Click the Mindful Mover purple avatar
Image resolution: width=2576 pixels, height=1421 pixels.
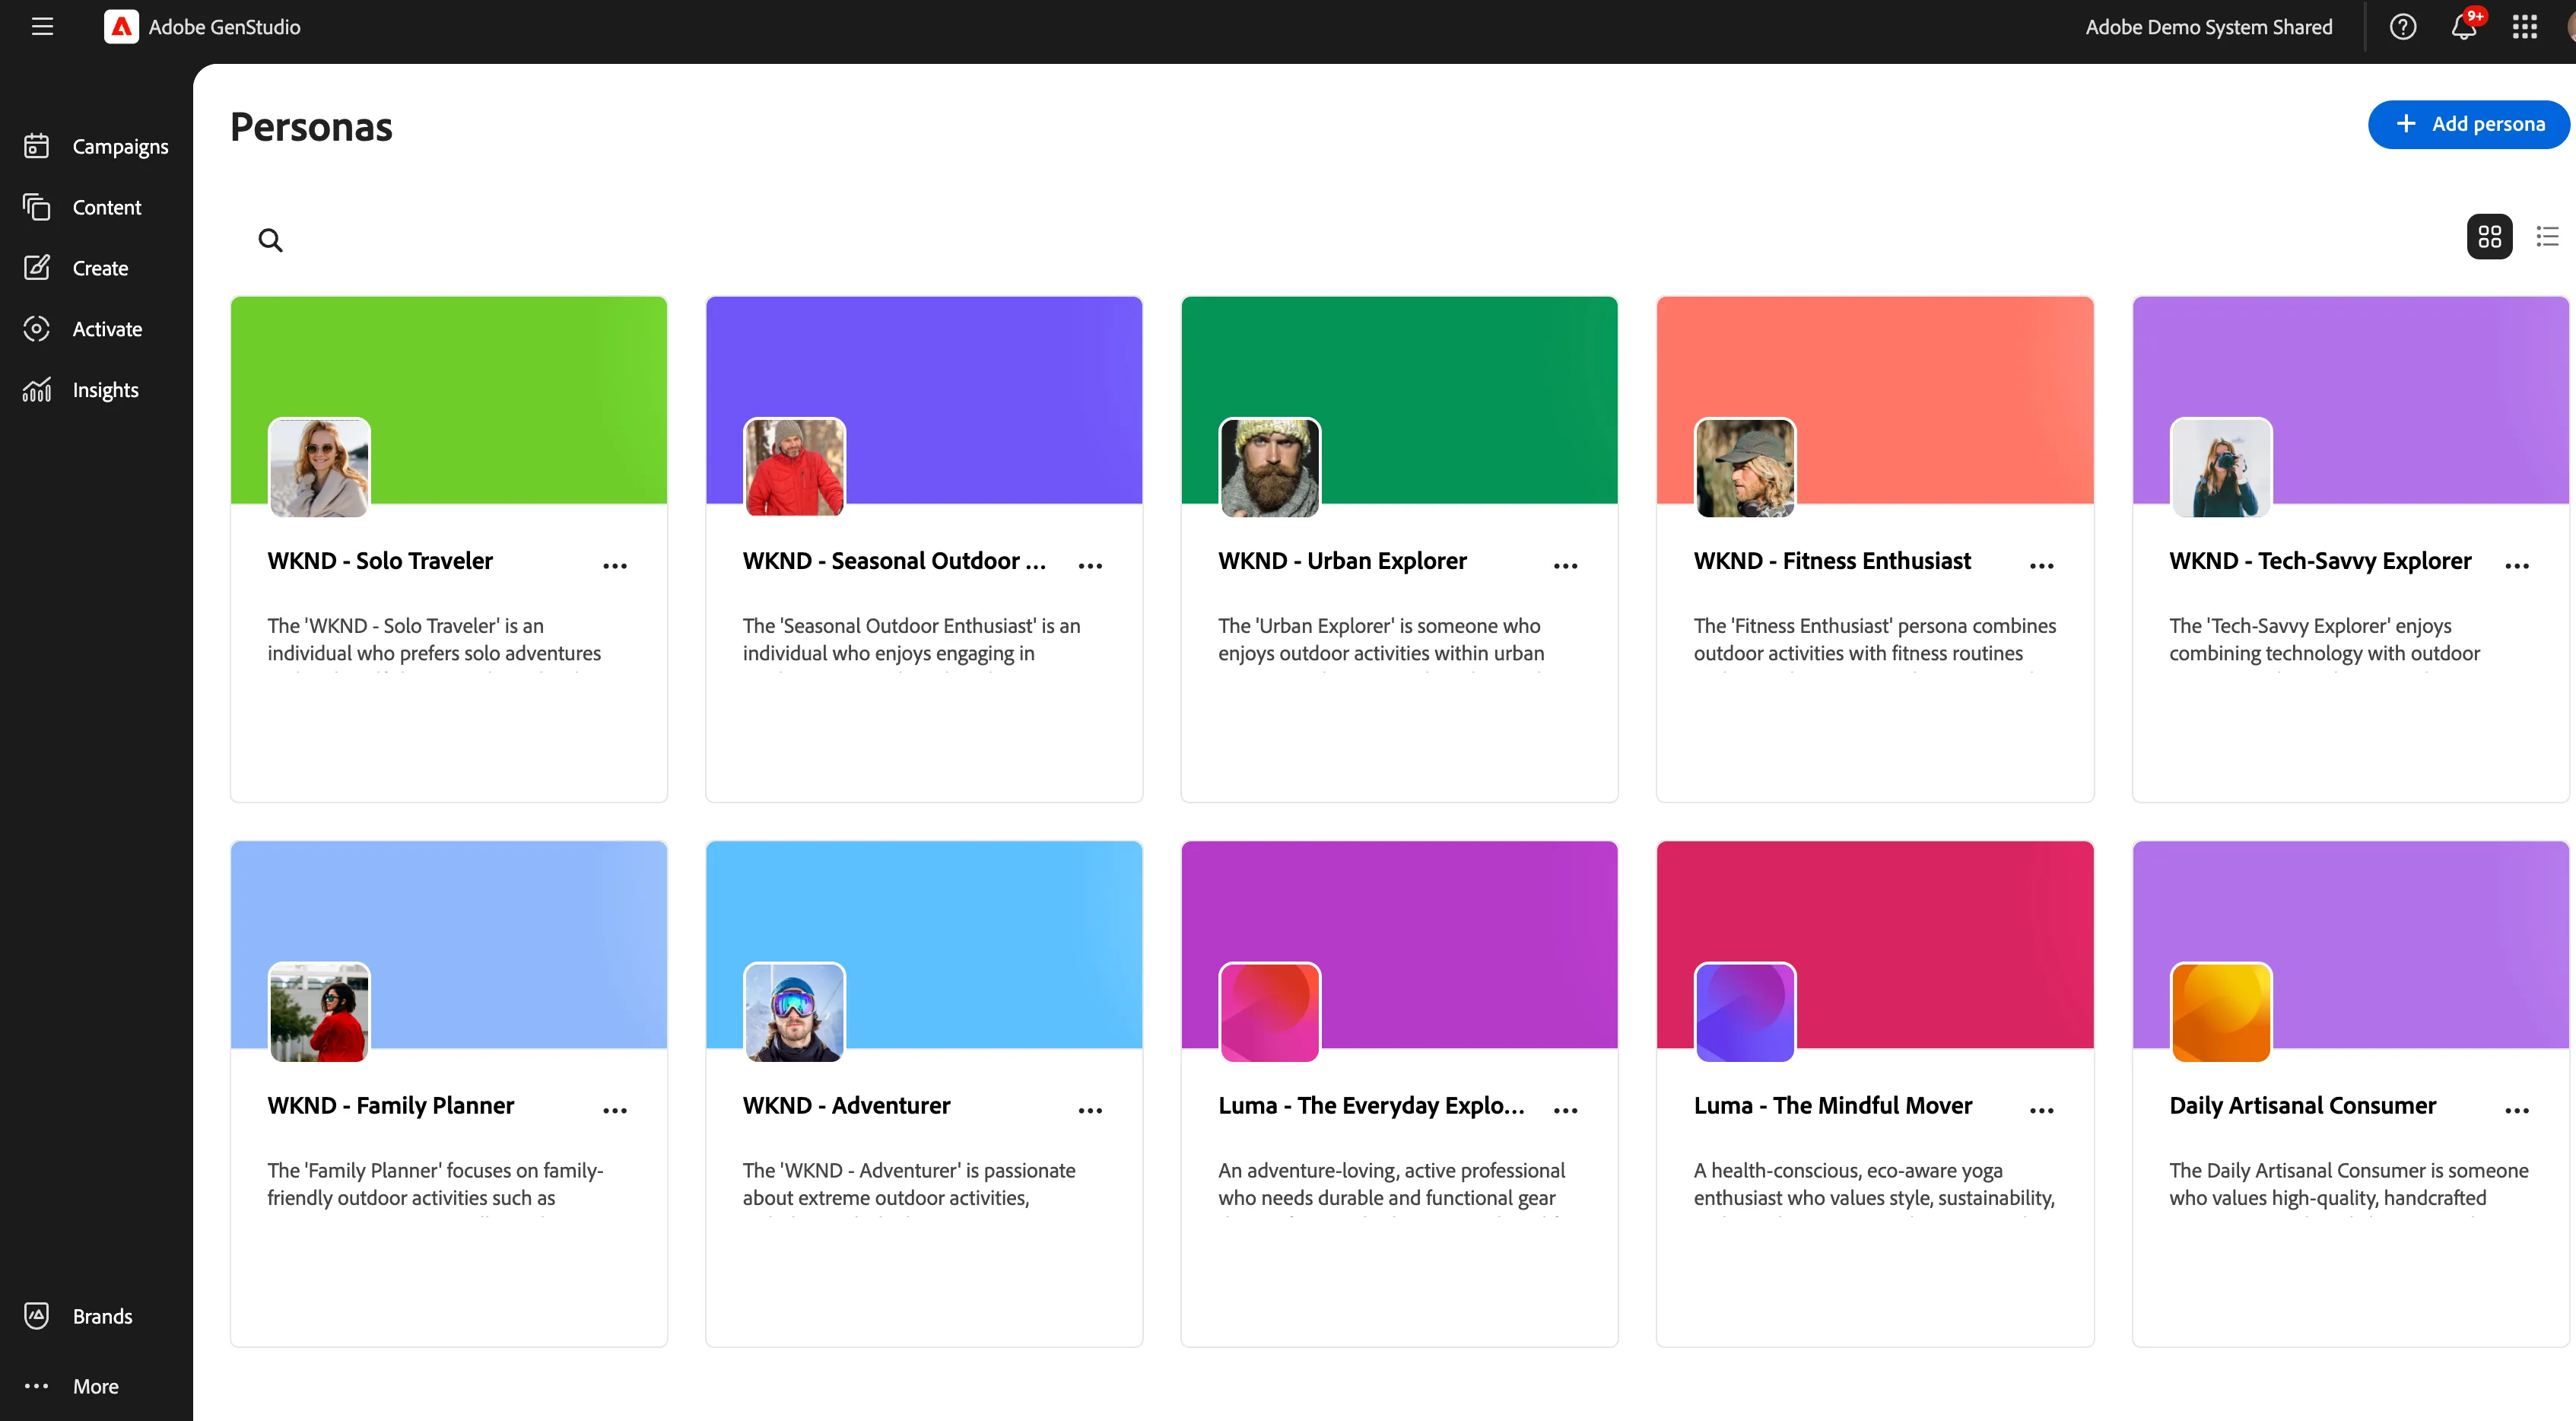pyautogui.click(x=1745, y=1012)
